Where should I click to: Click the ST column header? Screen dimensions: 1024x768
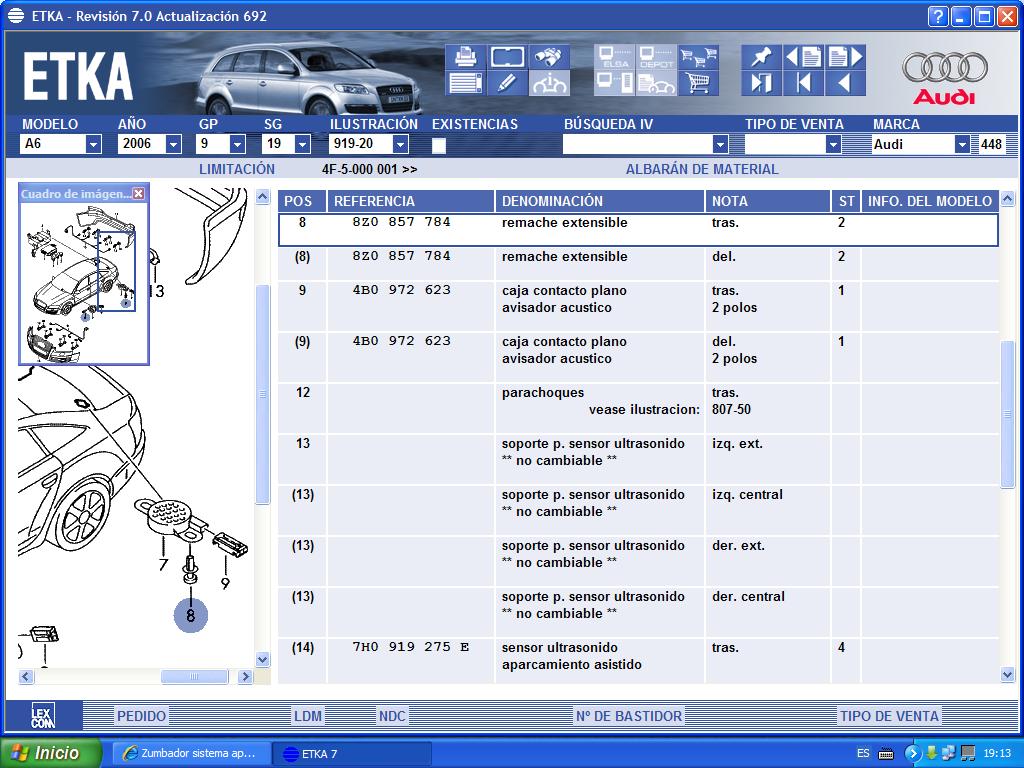point(846,201)
